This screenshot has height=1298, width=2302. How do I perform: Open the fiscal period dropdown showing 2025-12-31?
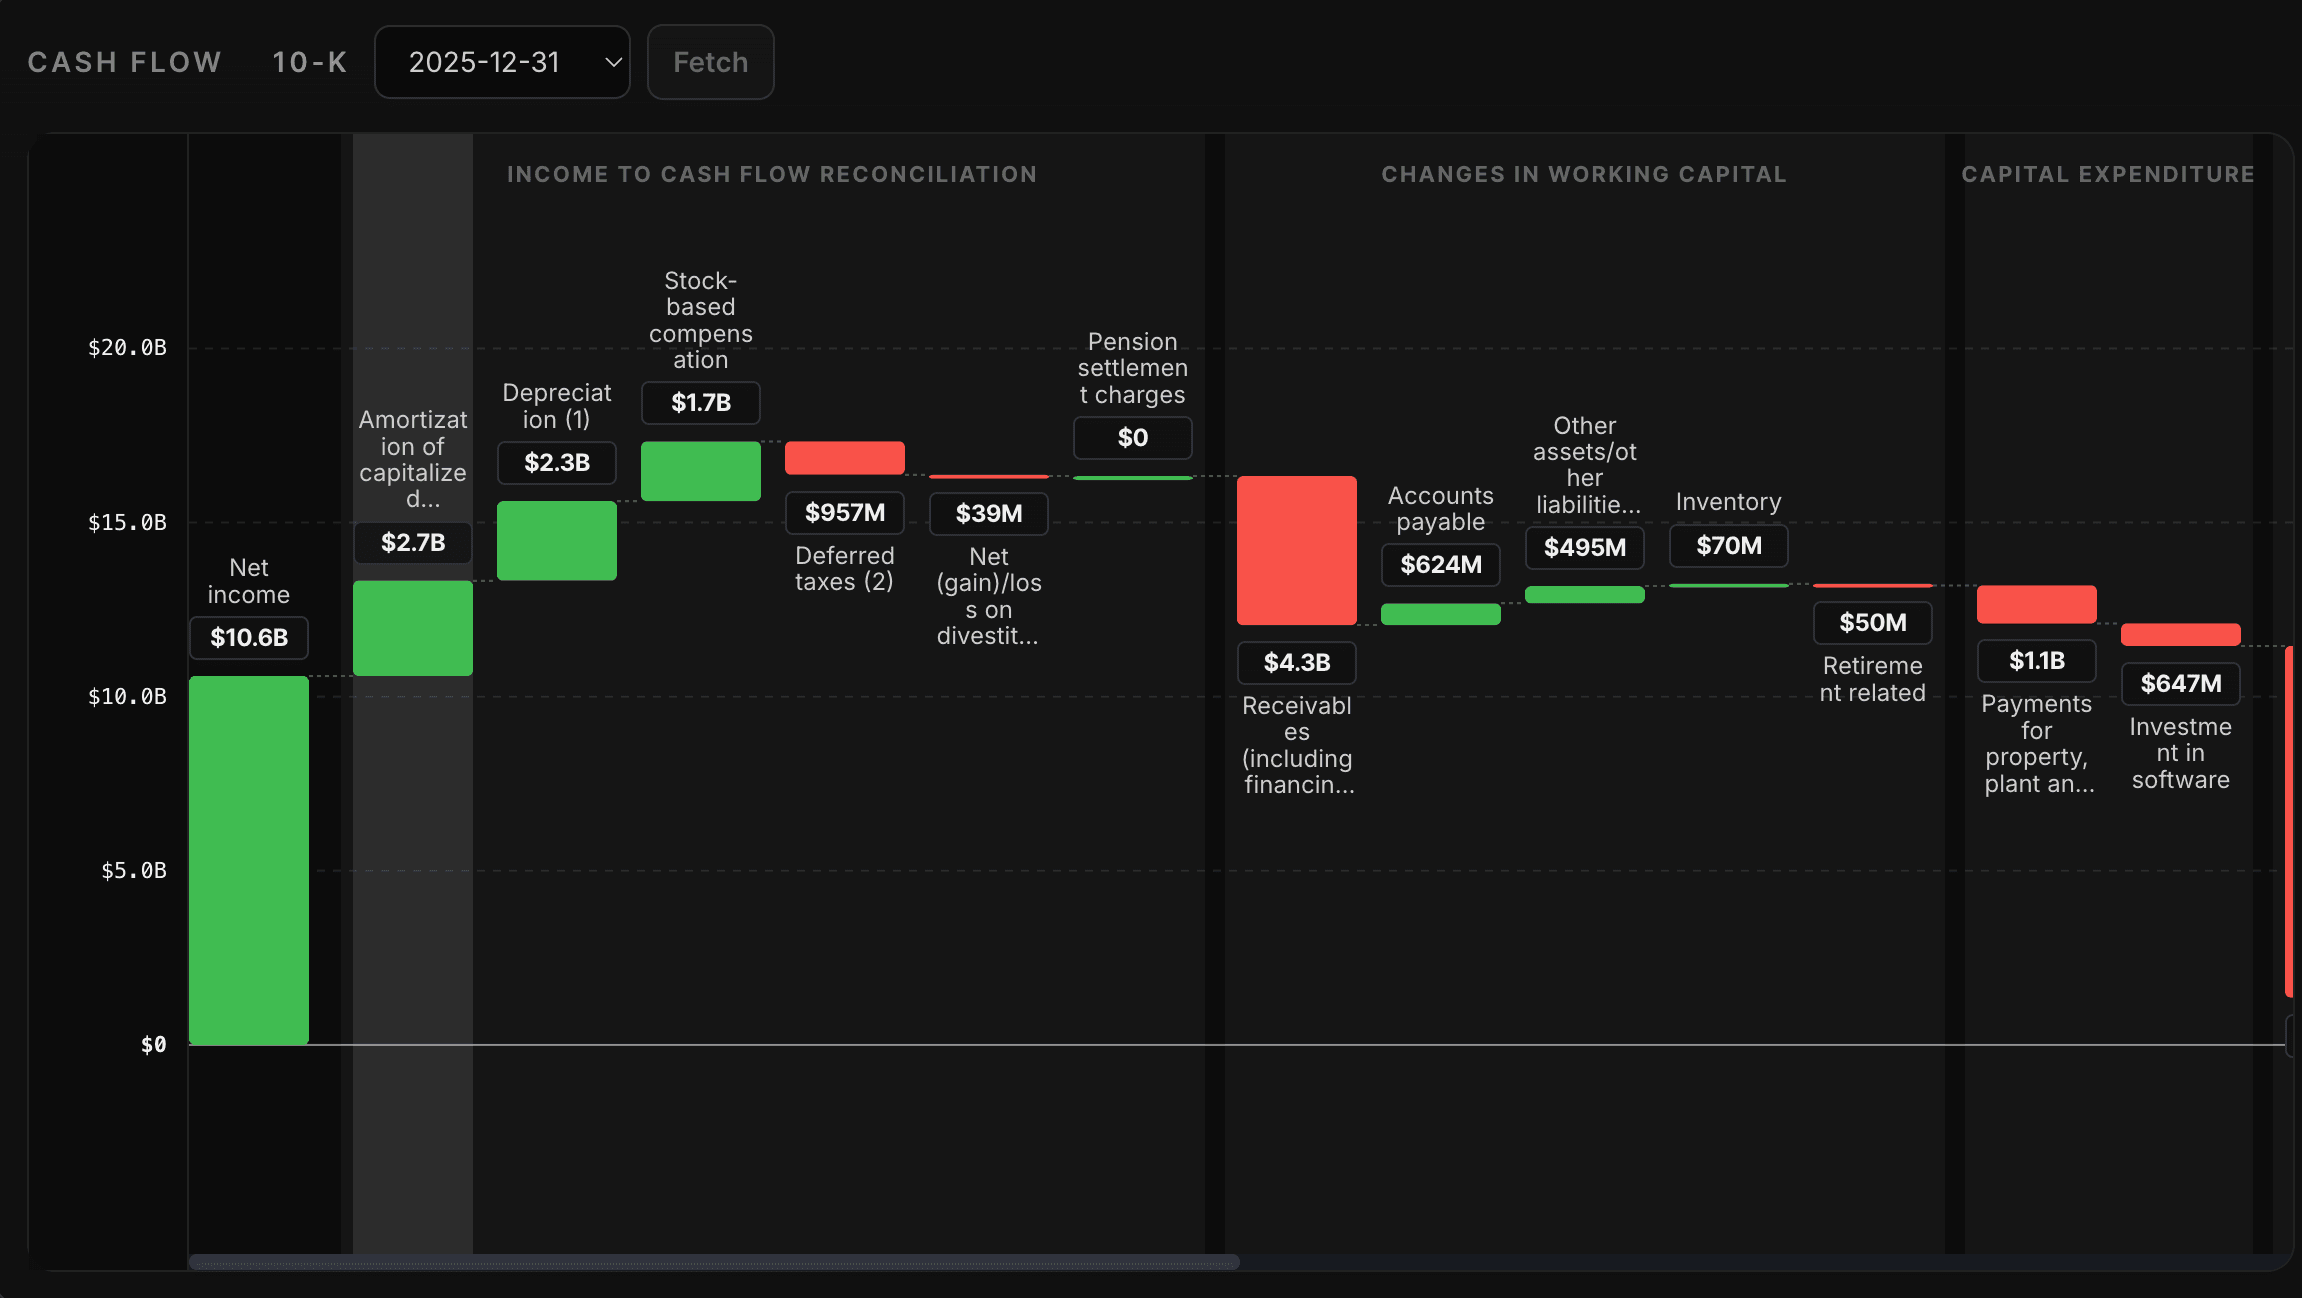click(502, 62)
